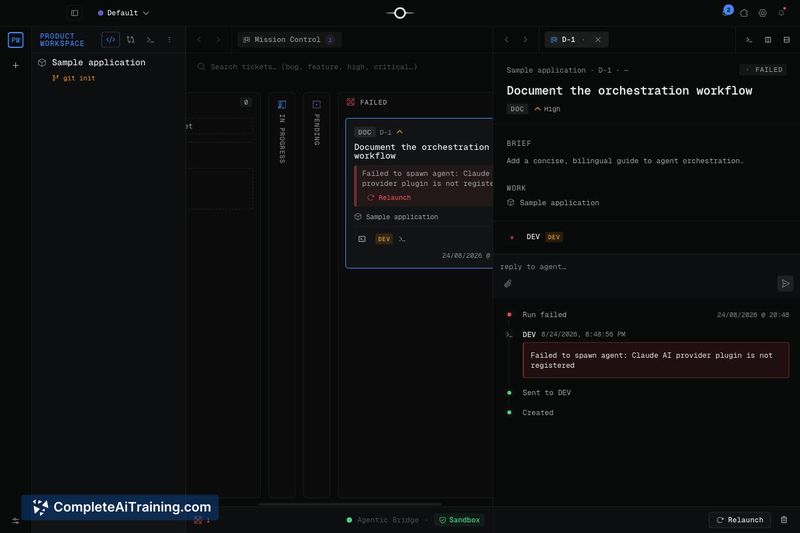Click Sample application under WORK section

click(553, 202)
